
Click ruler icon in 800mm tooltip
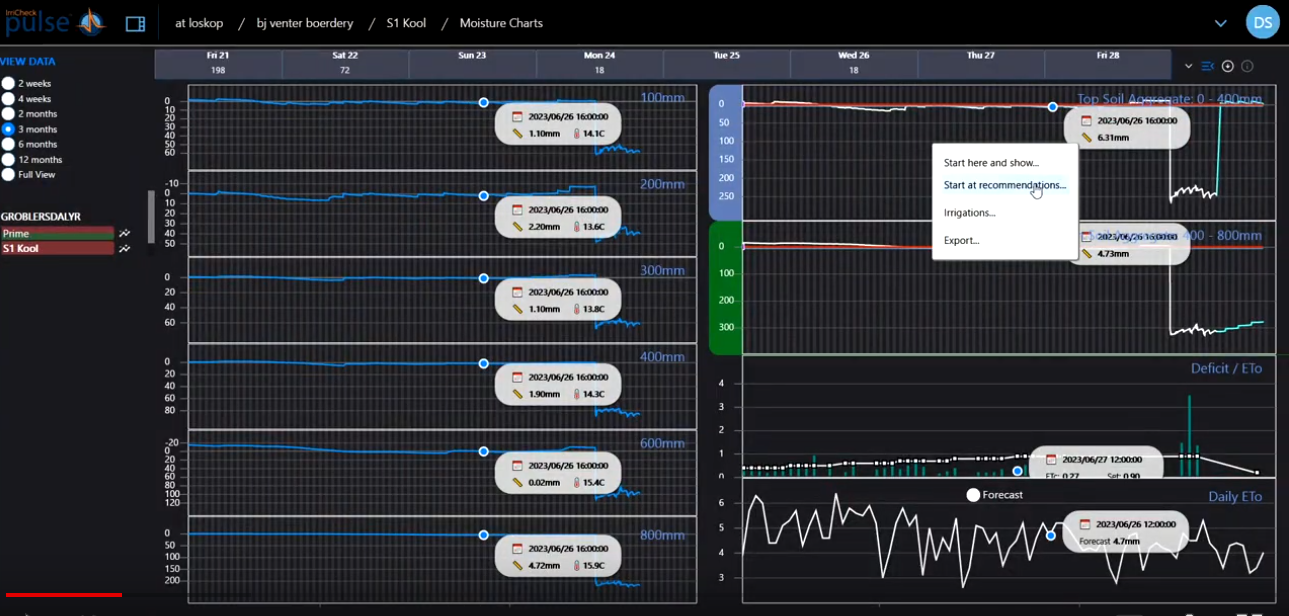pos(517,565)
